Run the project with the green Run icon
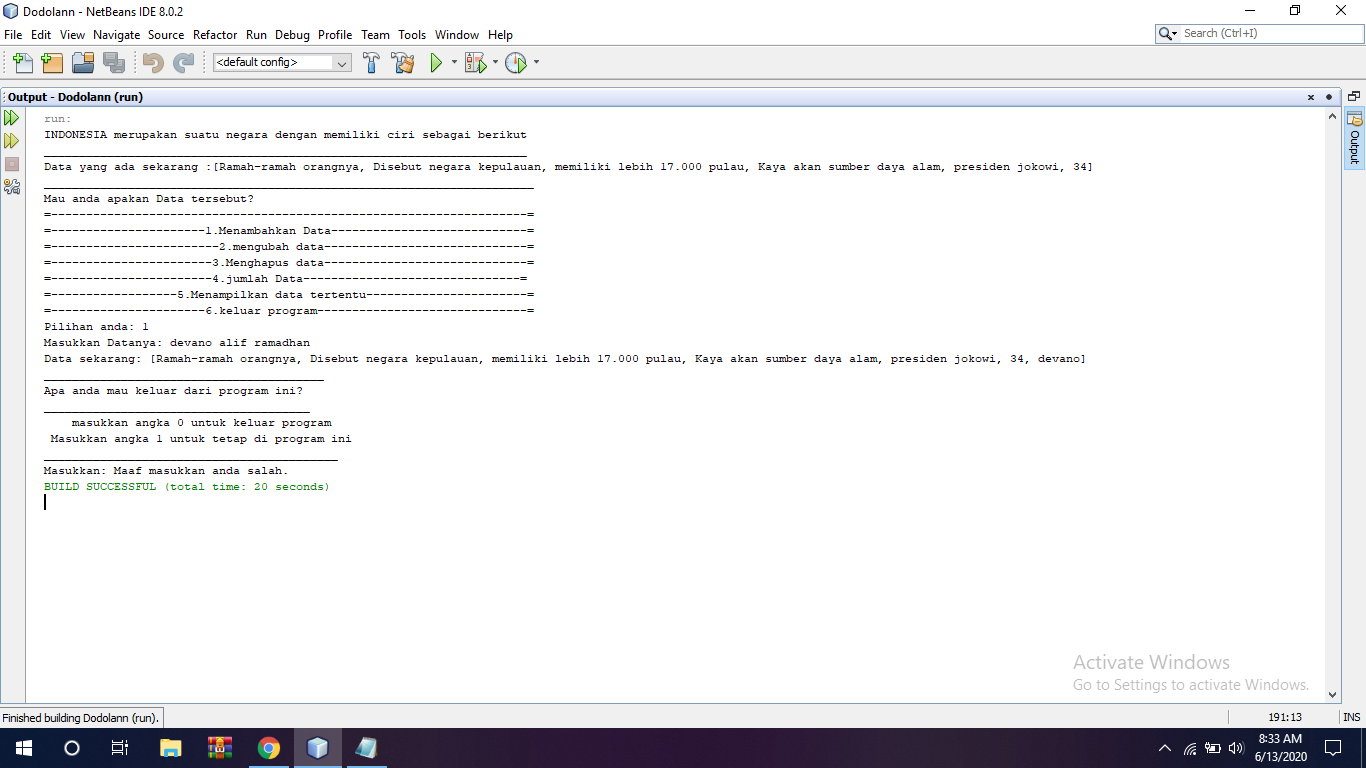Image resolution: width=1366 pixels, height=768 pixels. (436, 62)
